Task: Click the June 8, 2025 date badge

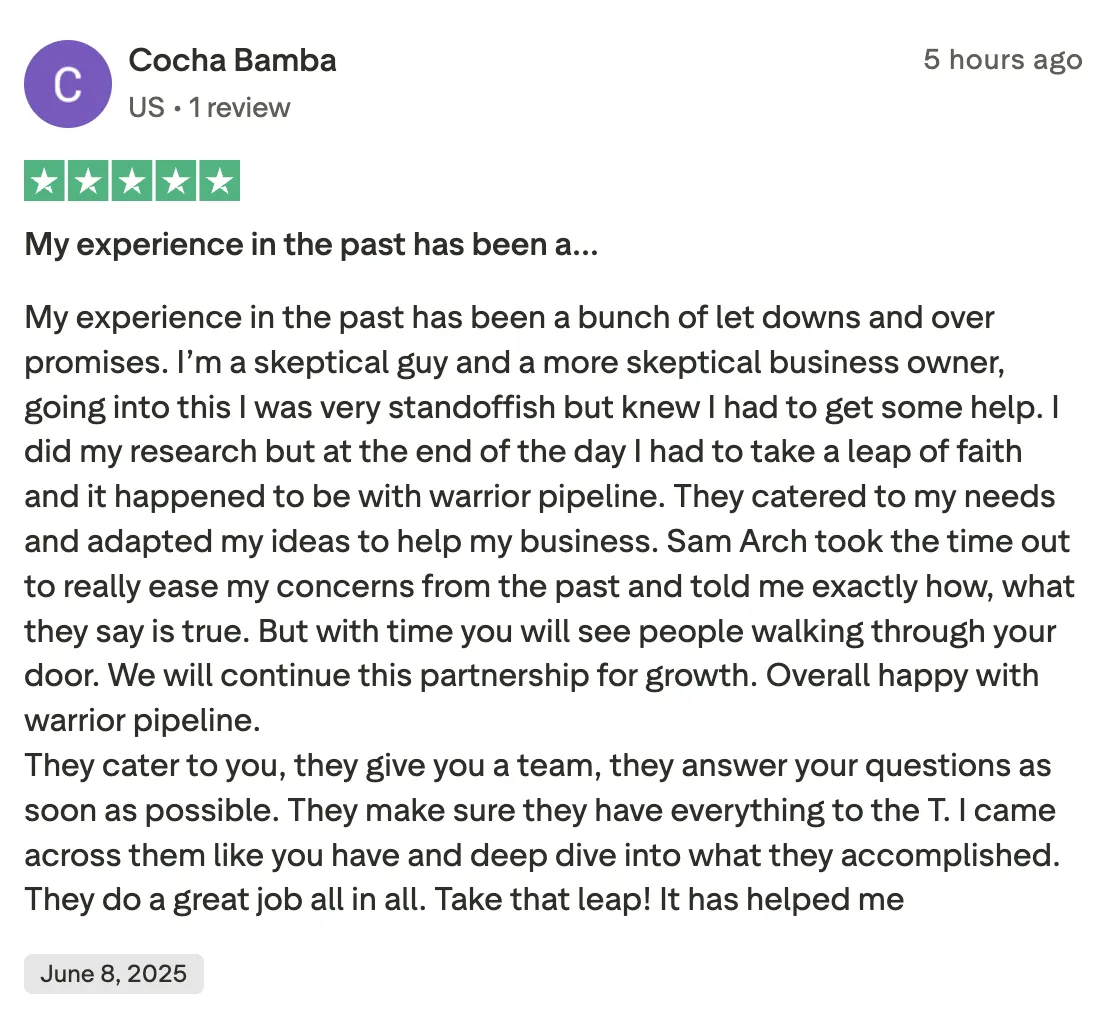Action: coord(114,973)
